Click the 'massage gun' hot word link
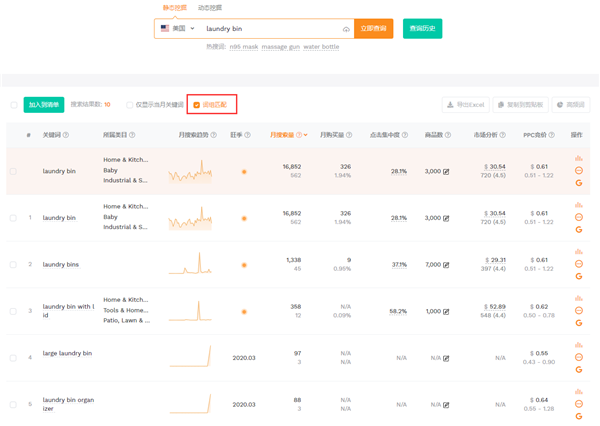The height and width of the screenshot is (426, 600). 280,47
